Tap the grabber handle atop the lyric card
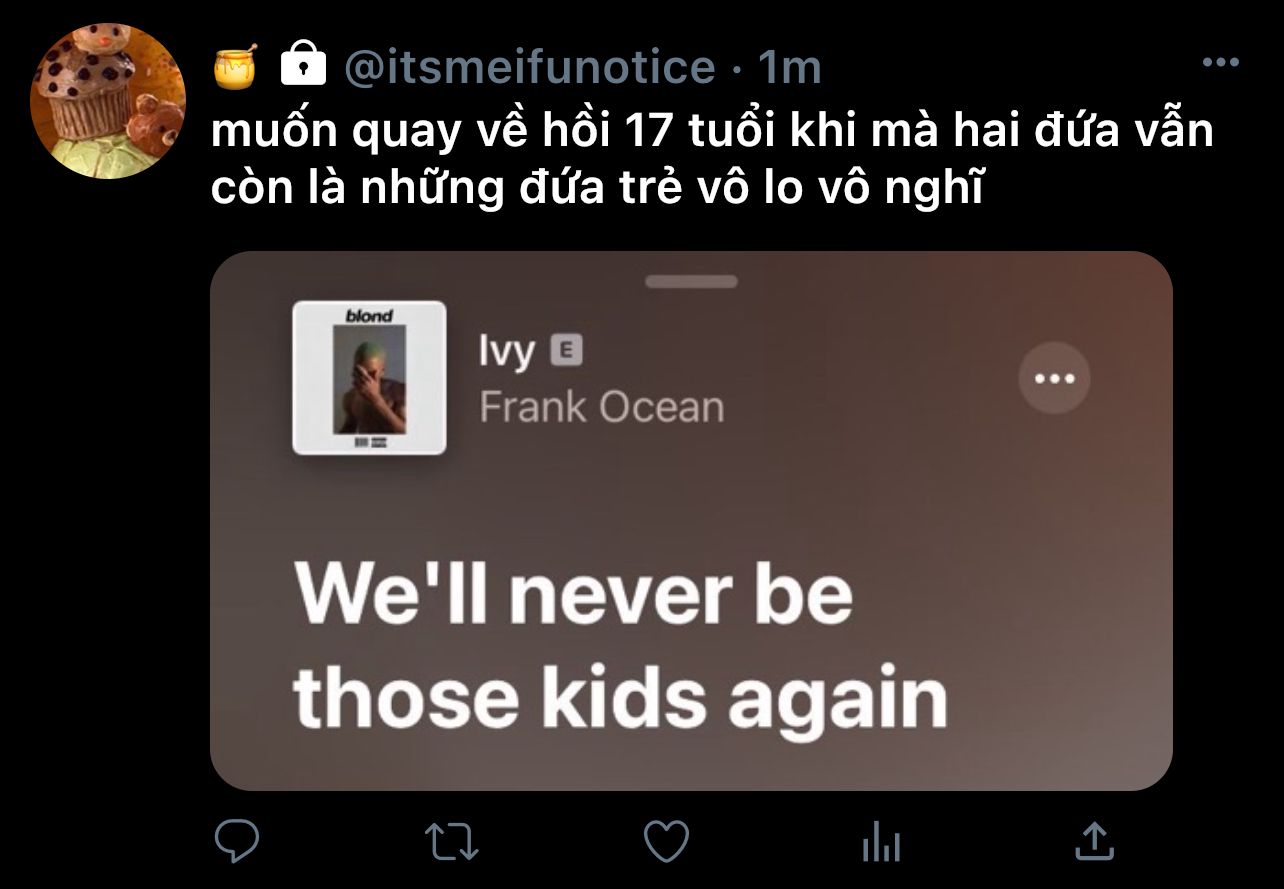The height and width of the screenshot is (889, 1284). point(691,282)
